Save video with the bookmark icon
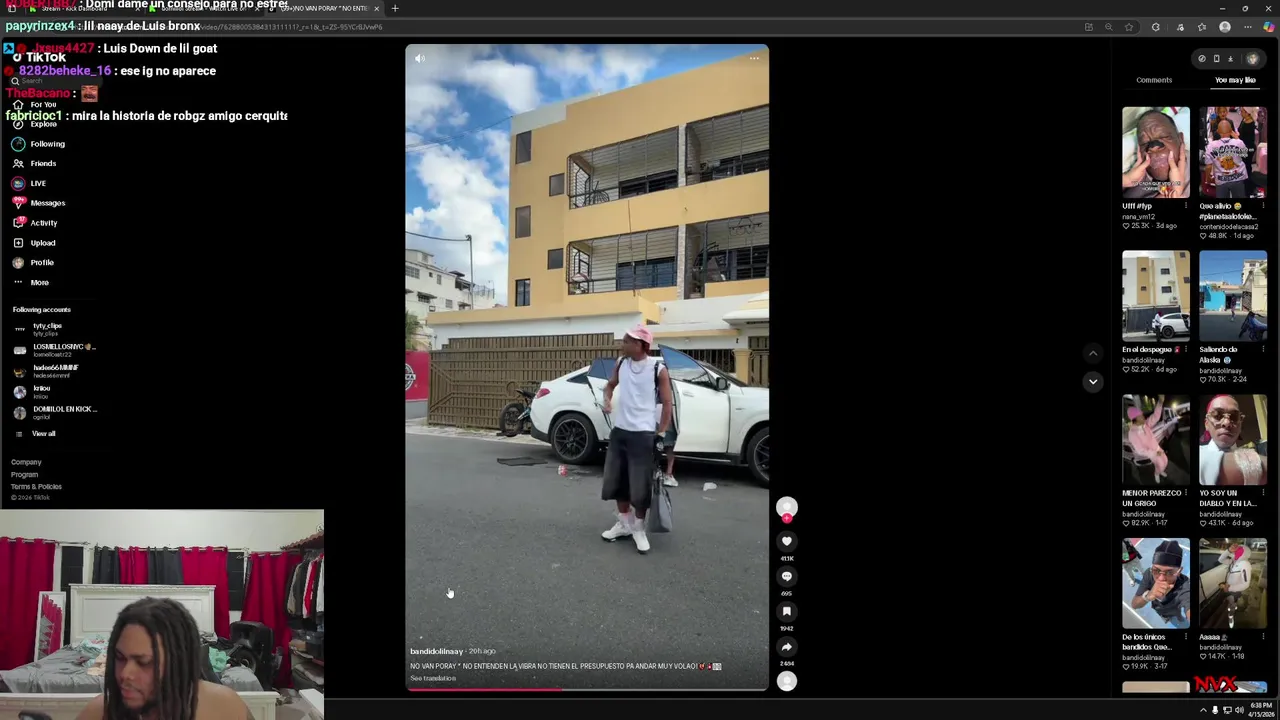This screenshot has height=720, width=1280. [x=787, y=611]
